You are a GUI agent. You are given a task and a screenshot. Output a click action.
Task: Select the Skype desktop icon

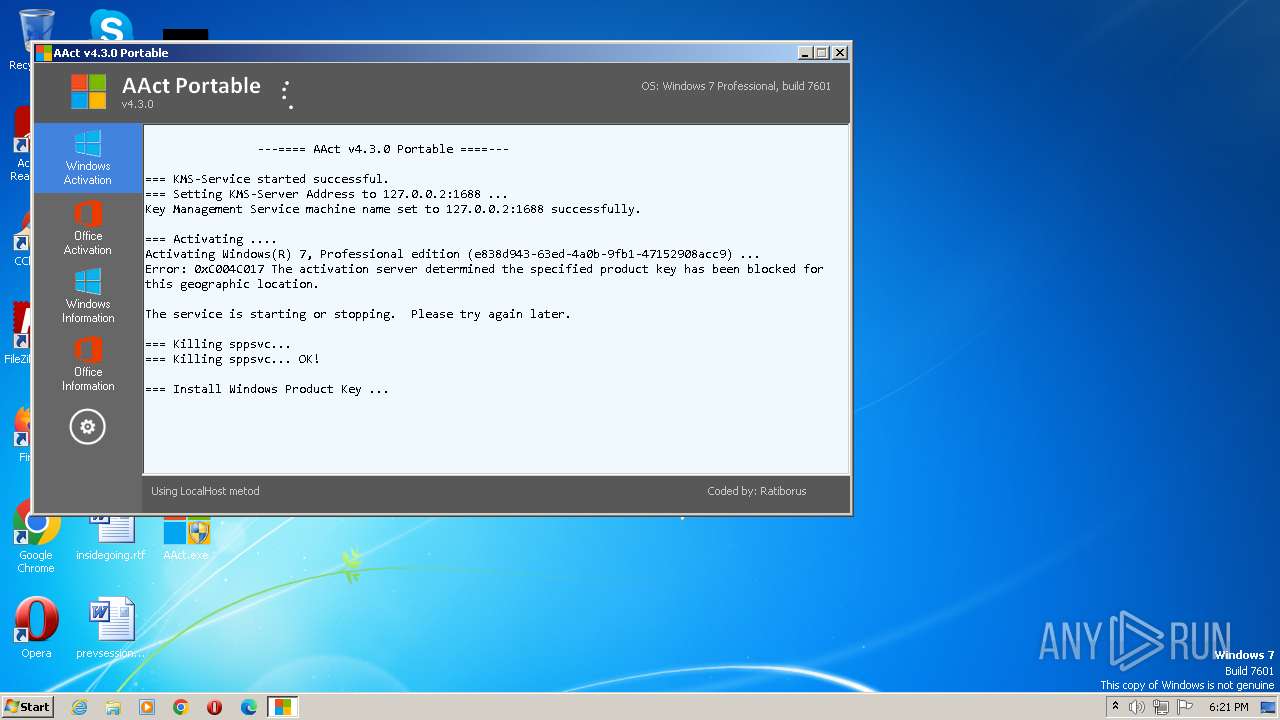(111, 25)
